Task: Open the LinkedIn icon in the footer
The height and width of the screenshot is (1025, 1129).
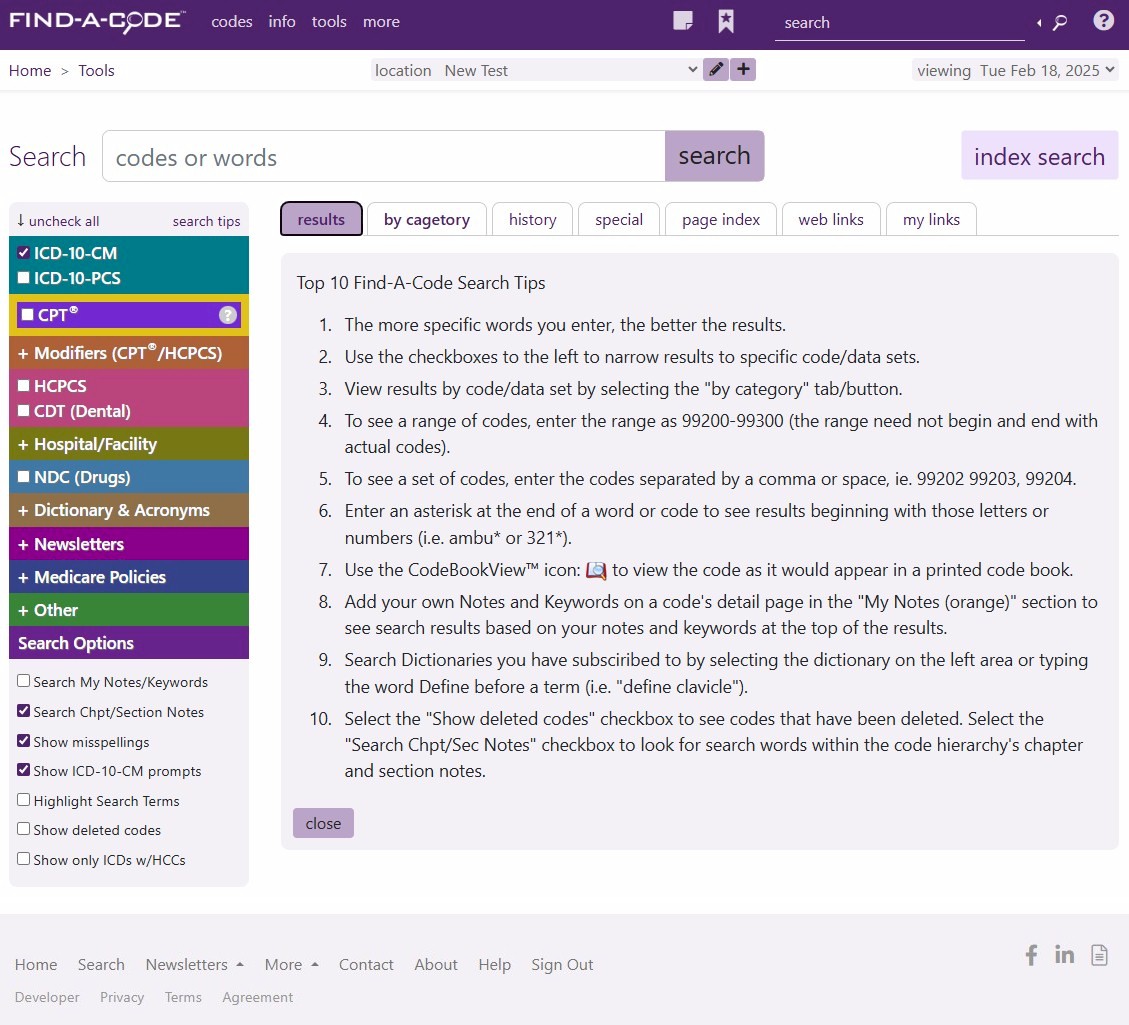Action: (x=1064, y=954)
